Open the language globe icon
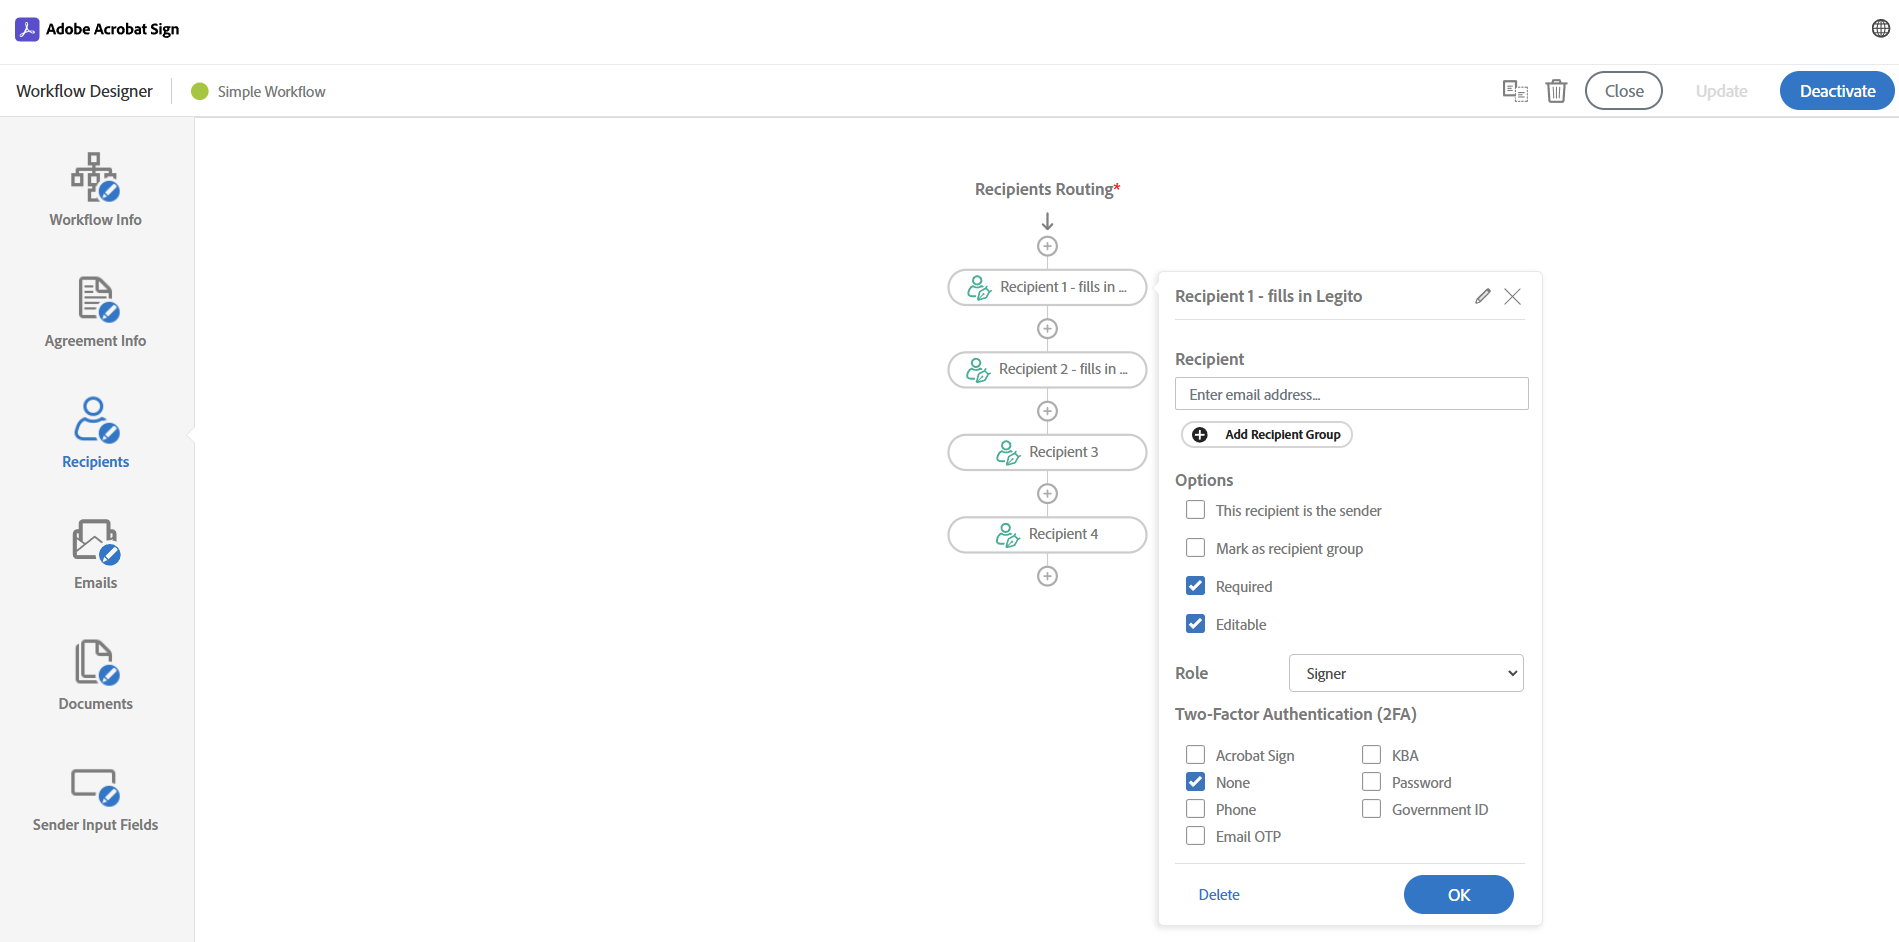Screen dimensions: 1899x942 pyautogui.click(x=1880, y=29)
